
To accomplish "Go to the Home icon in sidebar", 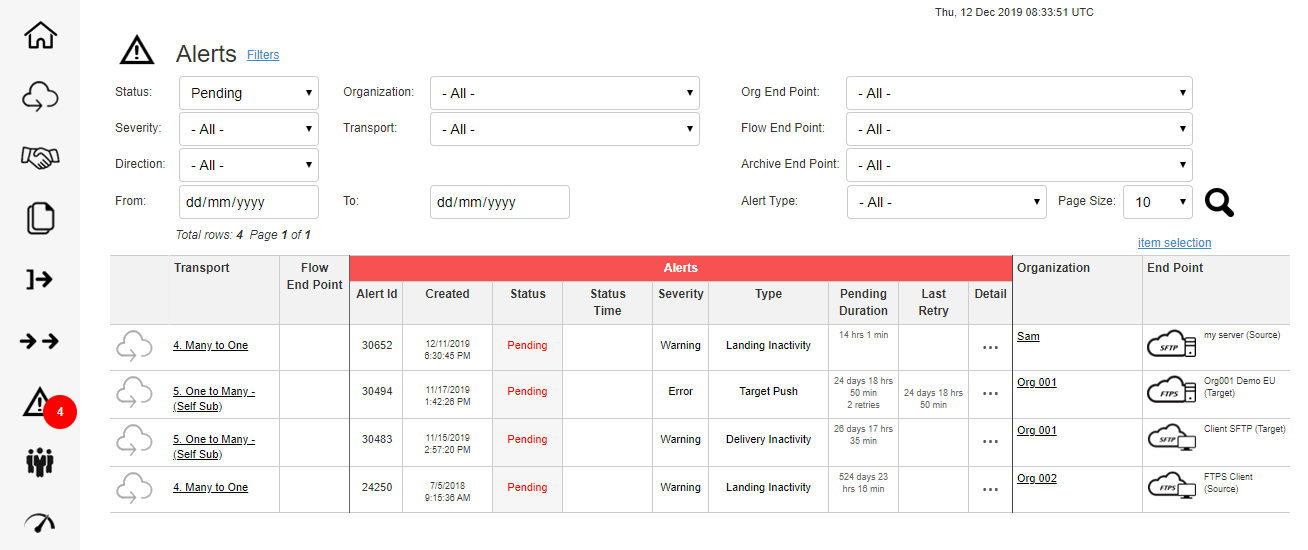I will [40, 36].
